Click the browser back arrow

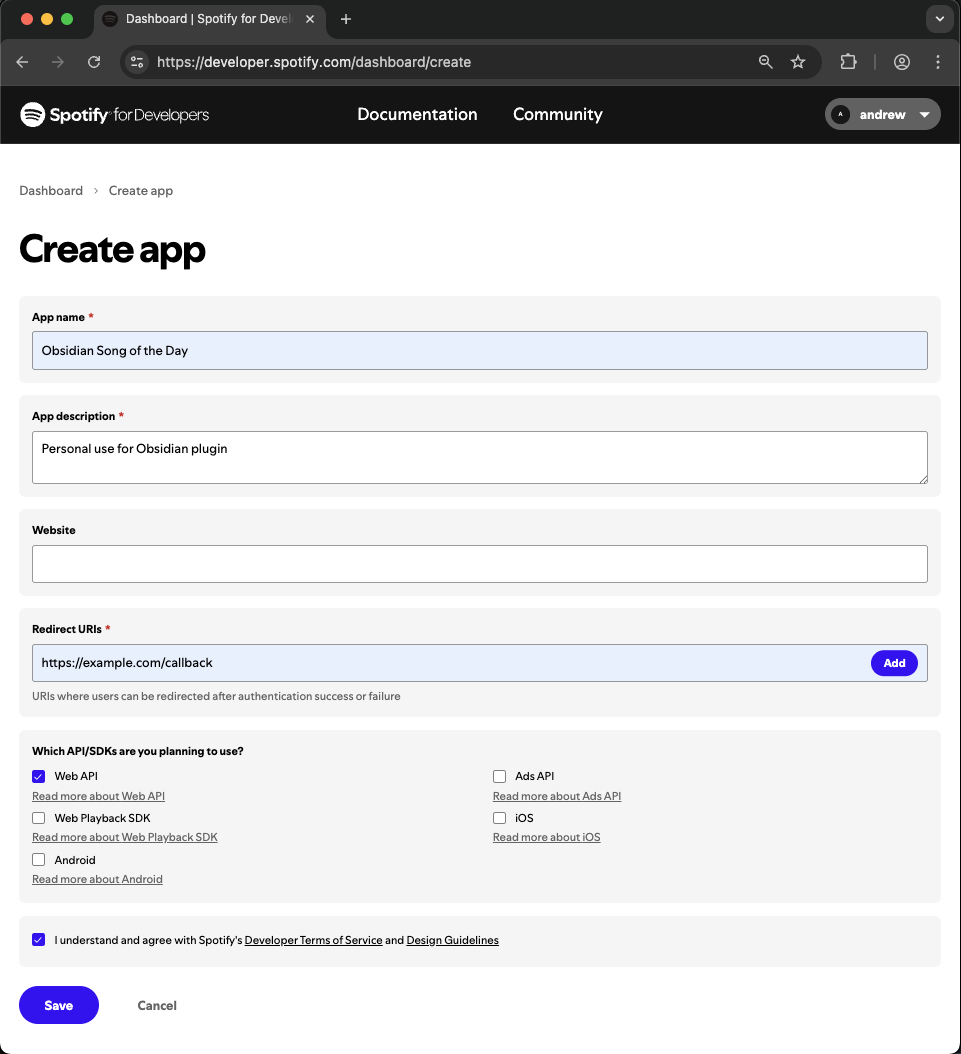[x=22, y=62]
